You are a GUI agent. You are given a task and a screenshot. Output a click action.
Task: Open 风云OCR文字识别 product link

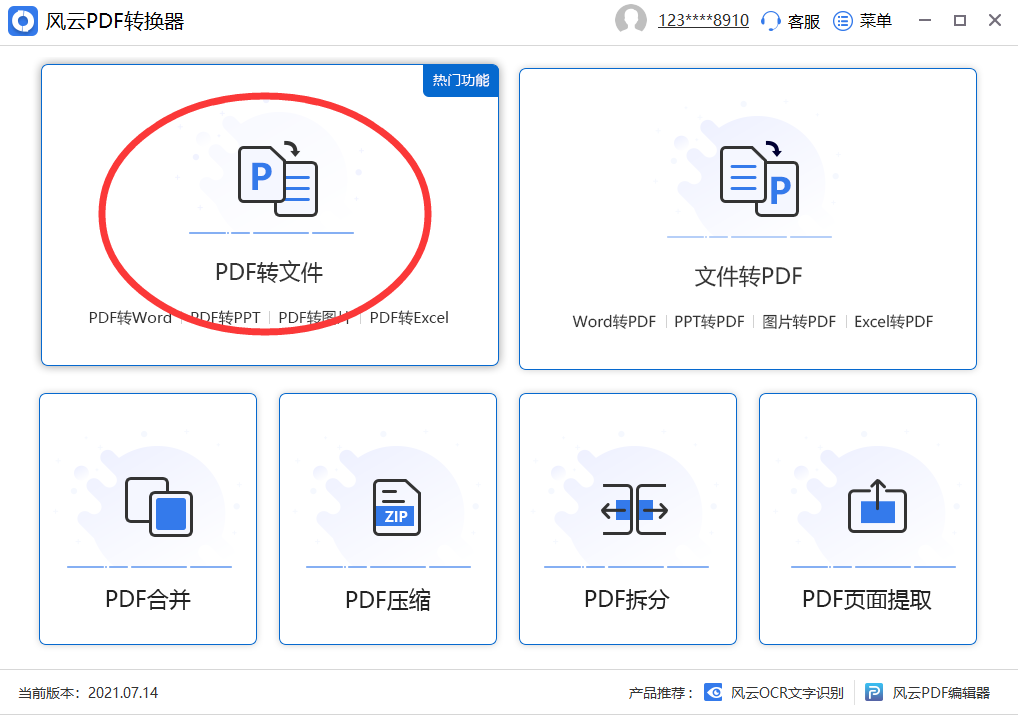[787, 693]
